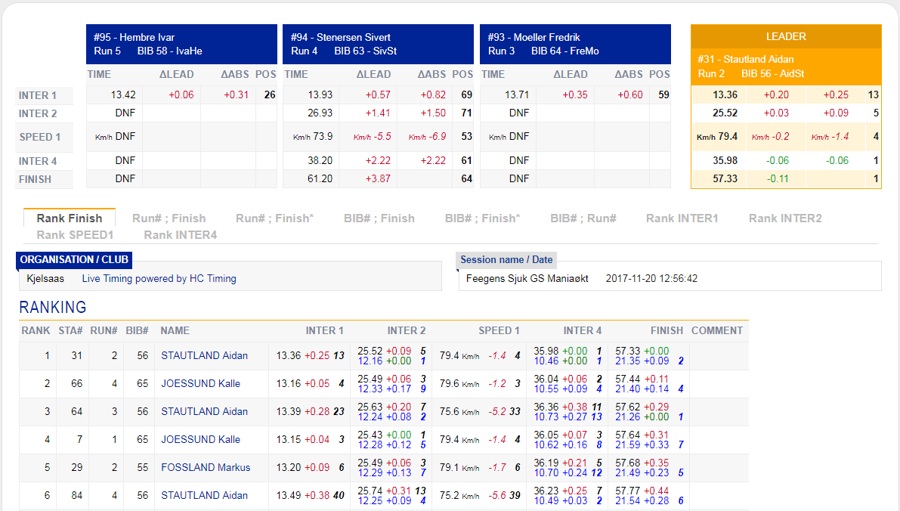
Task: Click the #94 - Stenersen Sivert header card
Action: coord(378,44)
